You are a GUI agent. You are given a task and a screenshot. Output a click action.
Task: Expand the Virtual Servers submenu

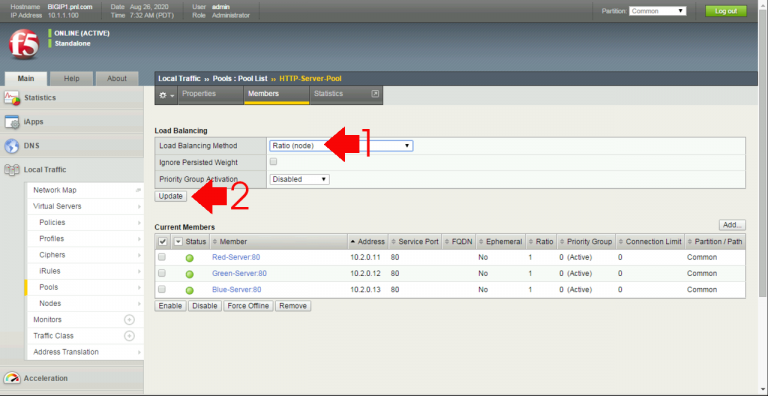(140, 206)
